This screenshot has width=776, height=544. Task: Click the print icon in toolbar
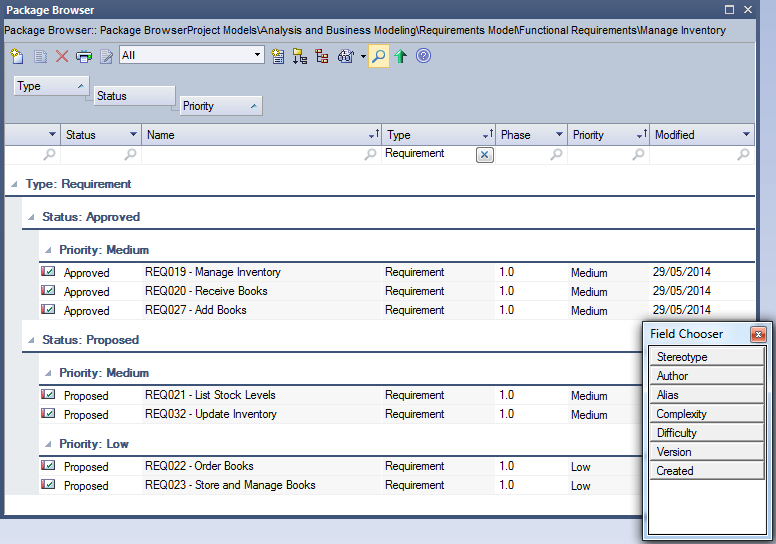[84, 56]
